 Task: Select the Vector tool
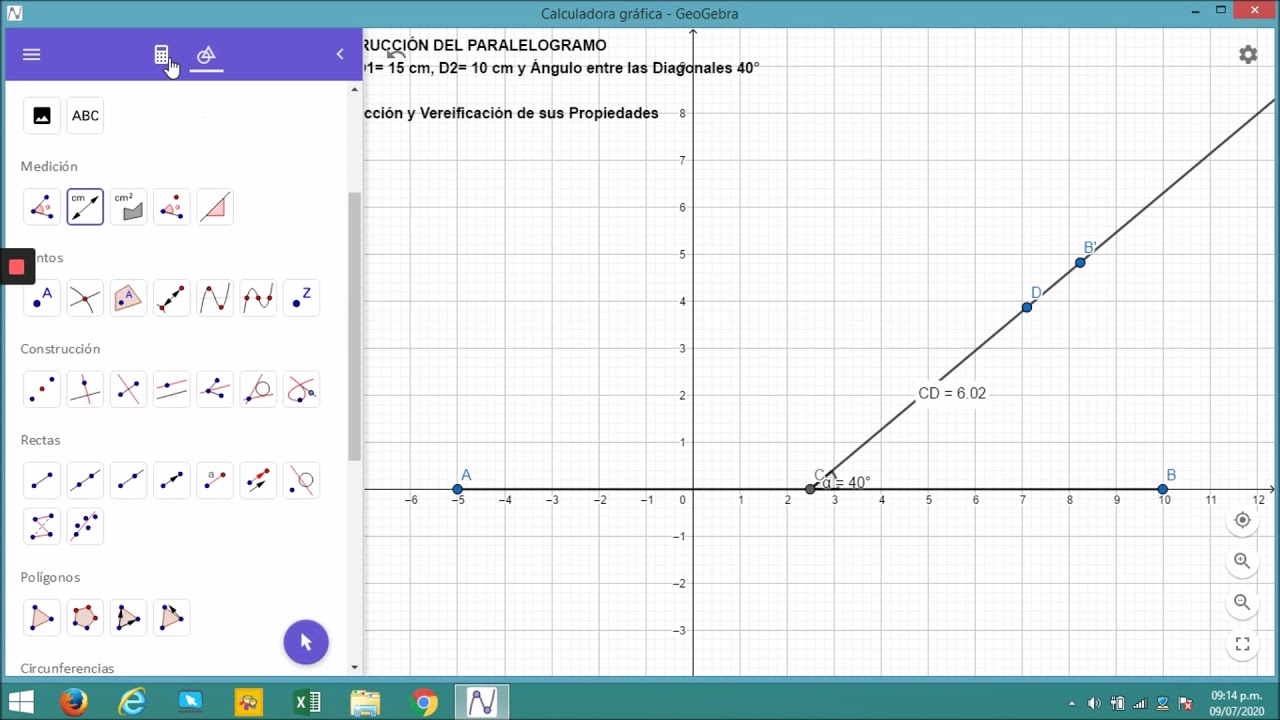[x=171, y=481]
